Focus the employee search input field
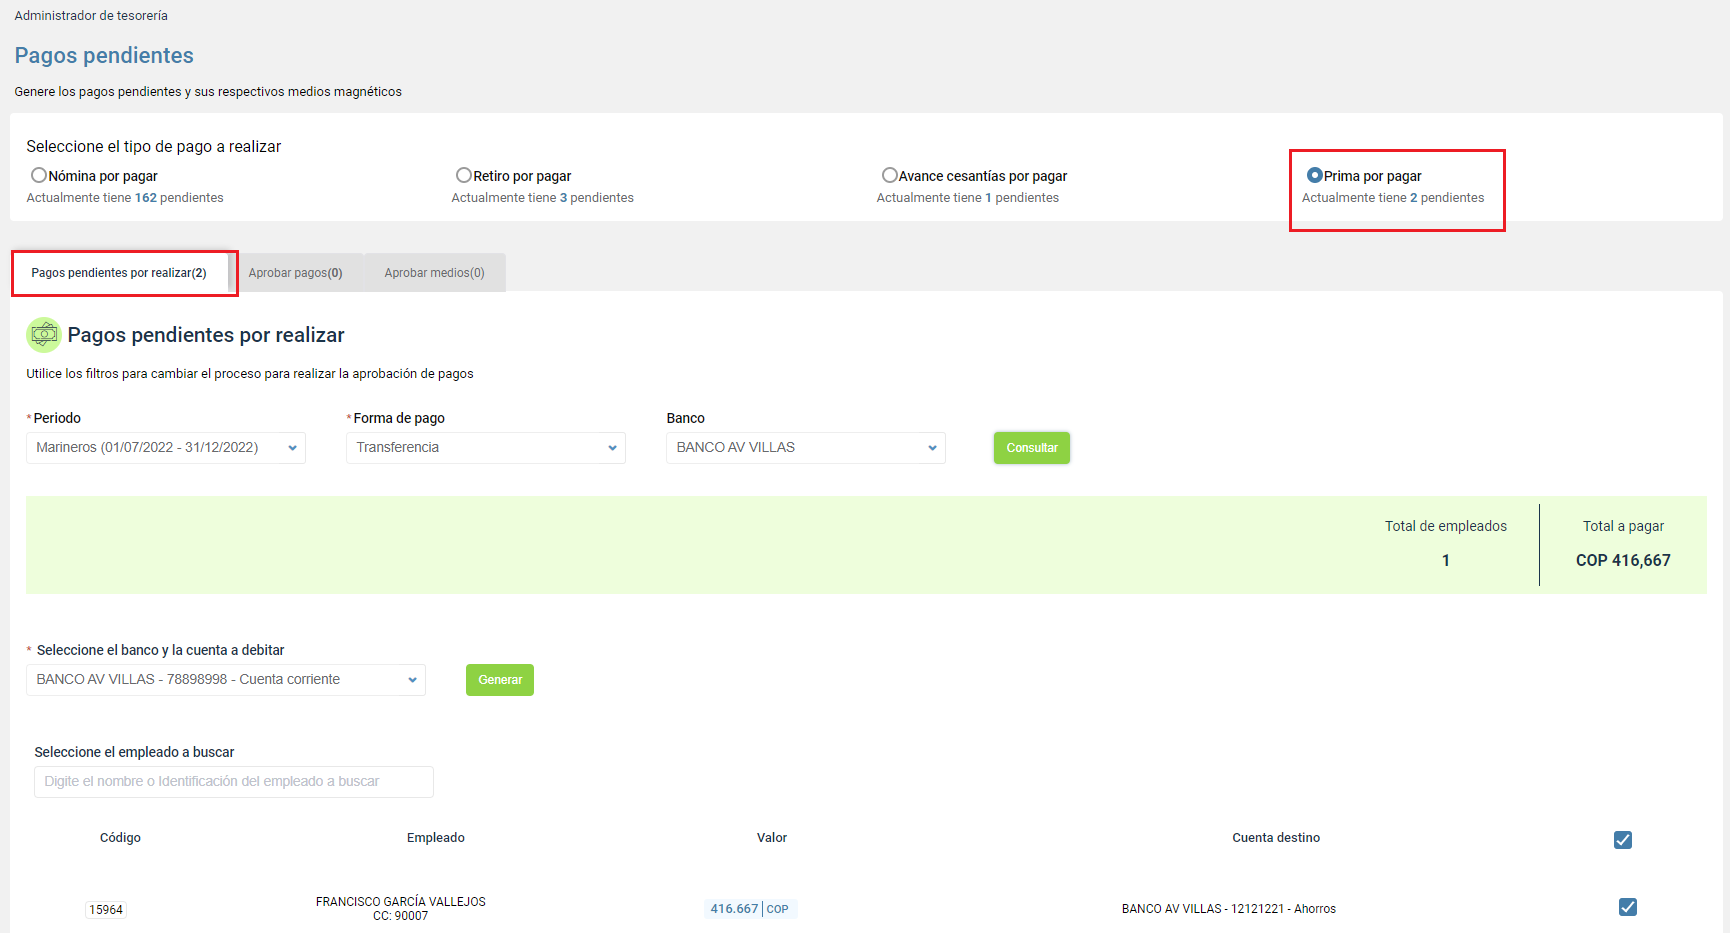This screenshot has height=937, width=1730. pos(234,782)
